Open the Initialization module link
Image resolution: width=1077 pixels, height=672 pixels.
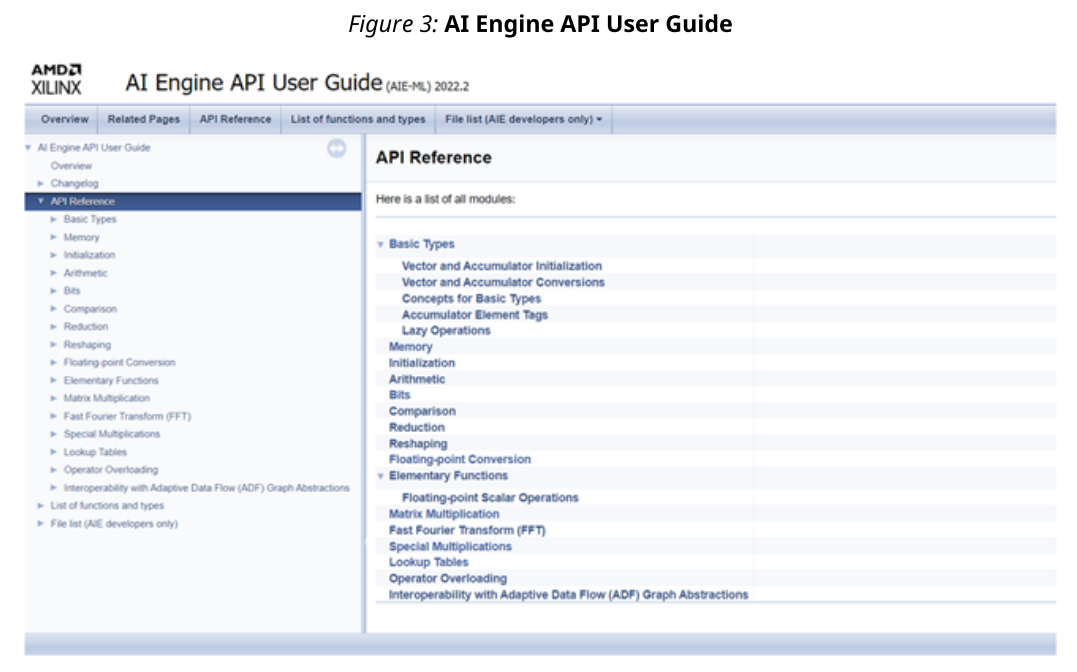click(x=422, y=363)
